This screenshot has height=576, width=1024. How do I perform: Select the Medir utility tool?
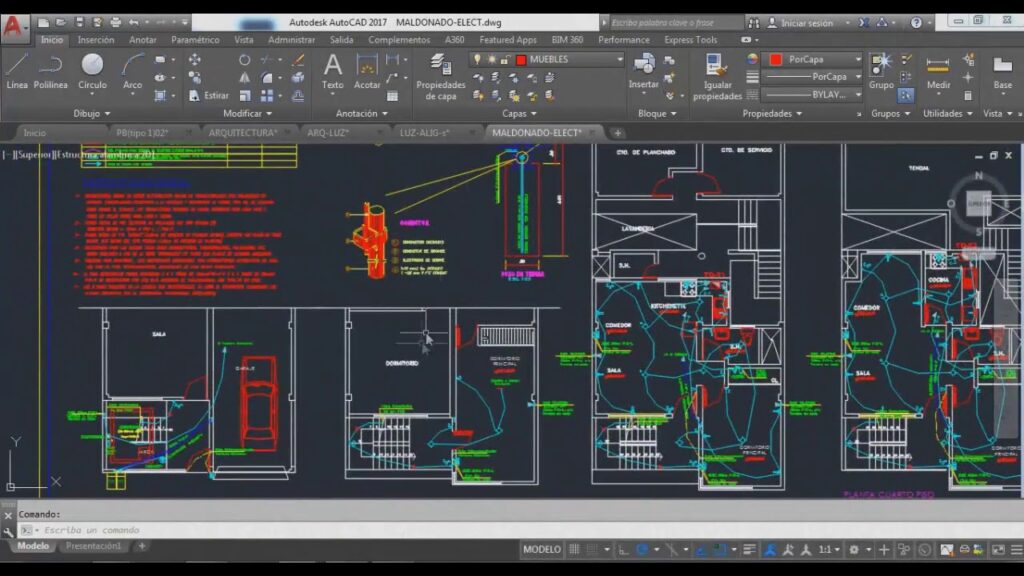click(938, 71)
